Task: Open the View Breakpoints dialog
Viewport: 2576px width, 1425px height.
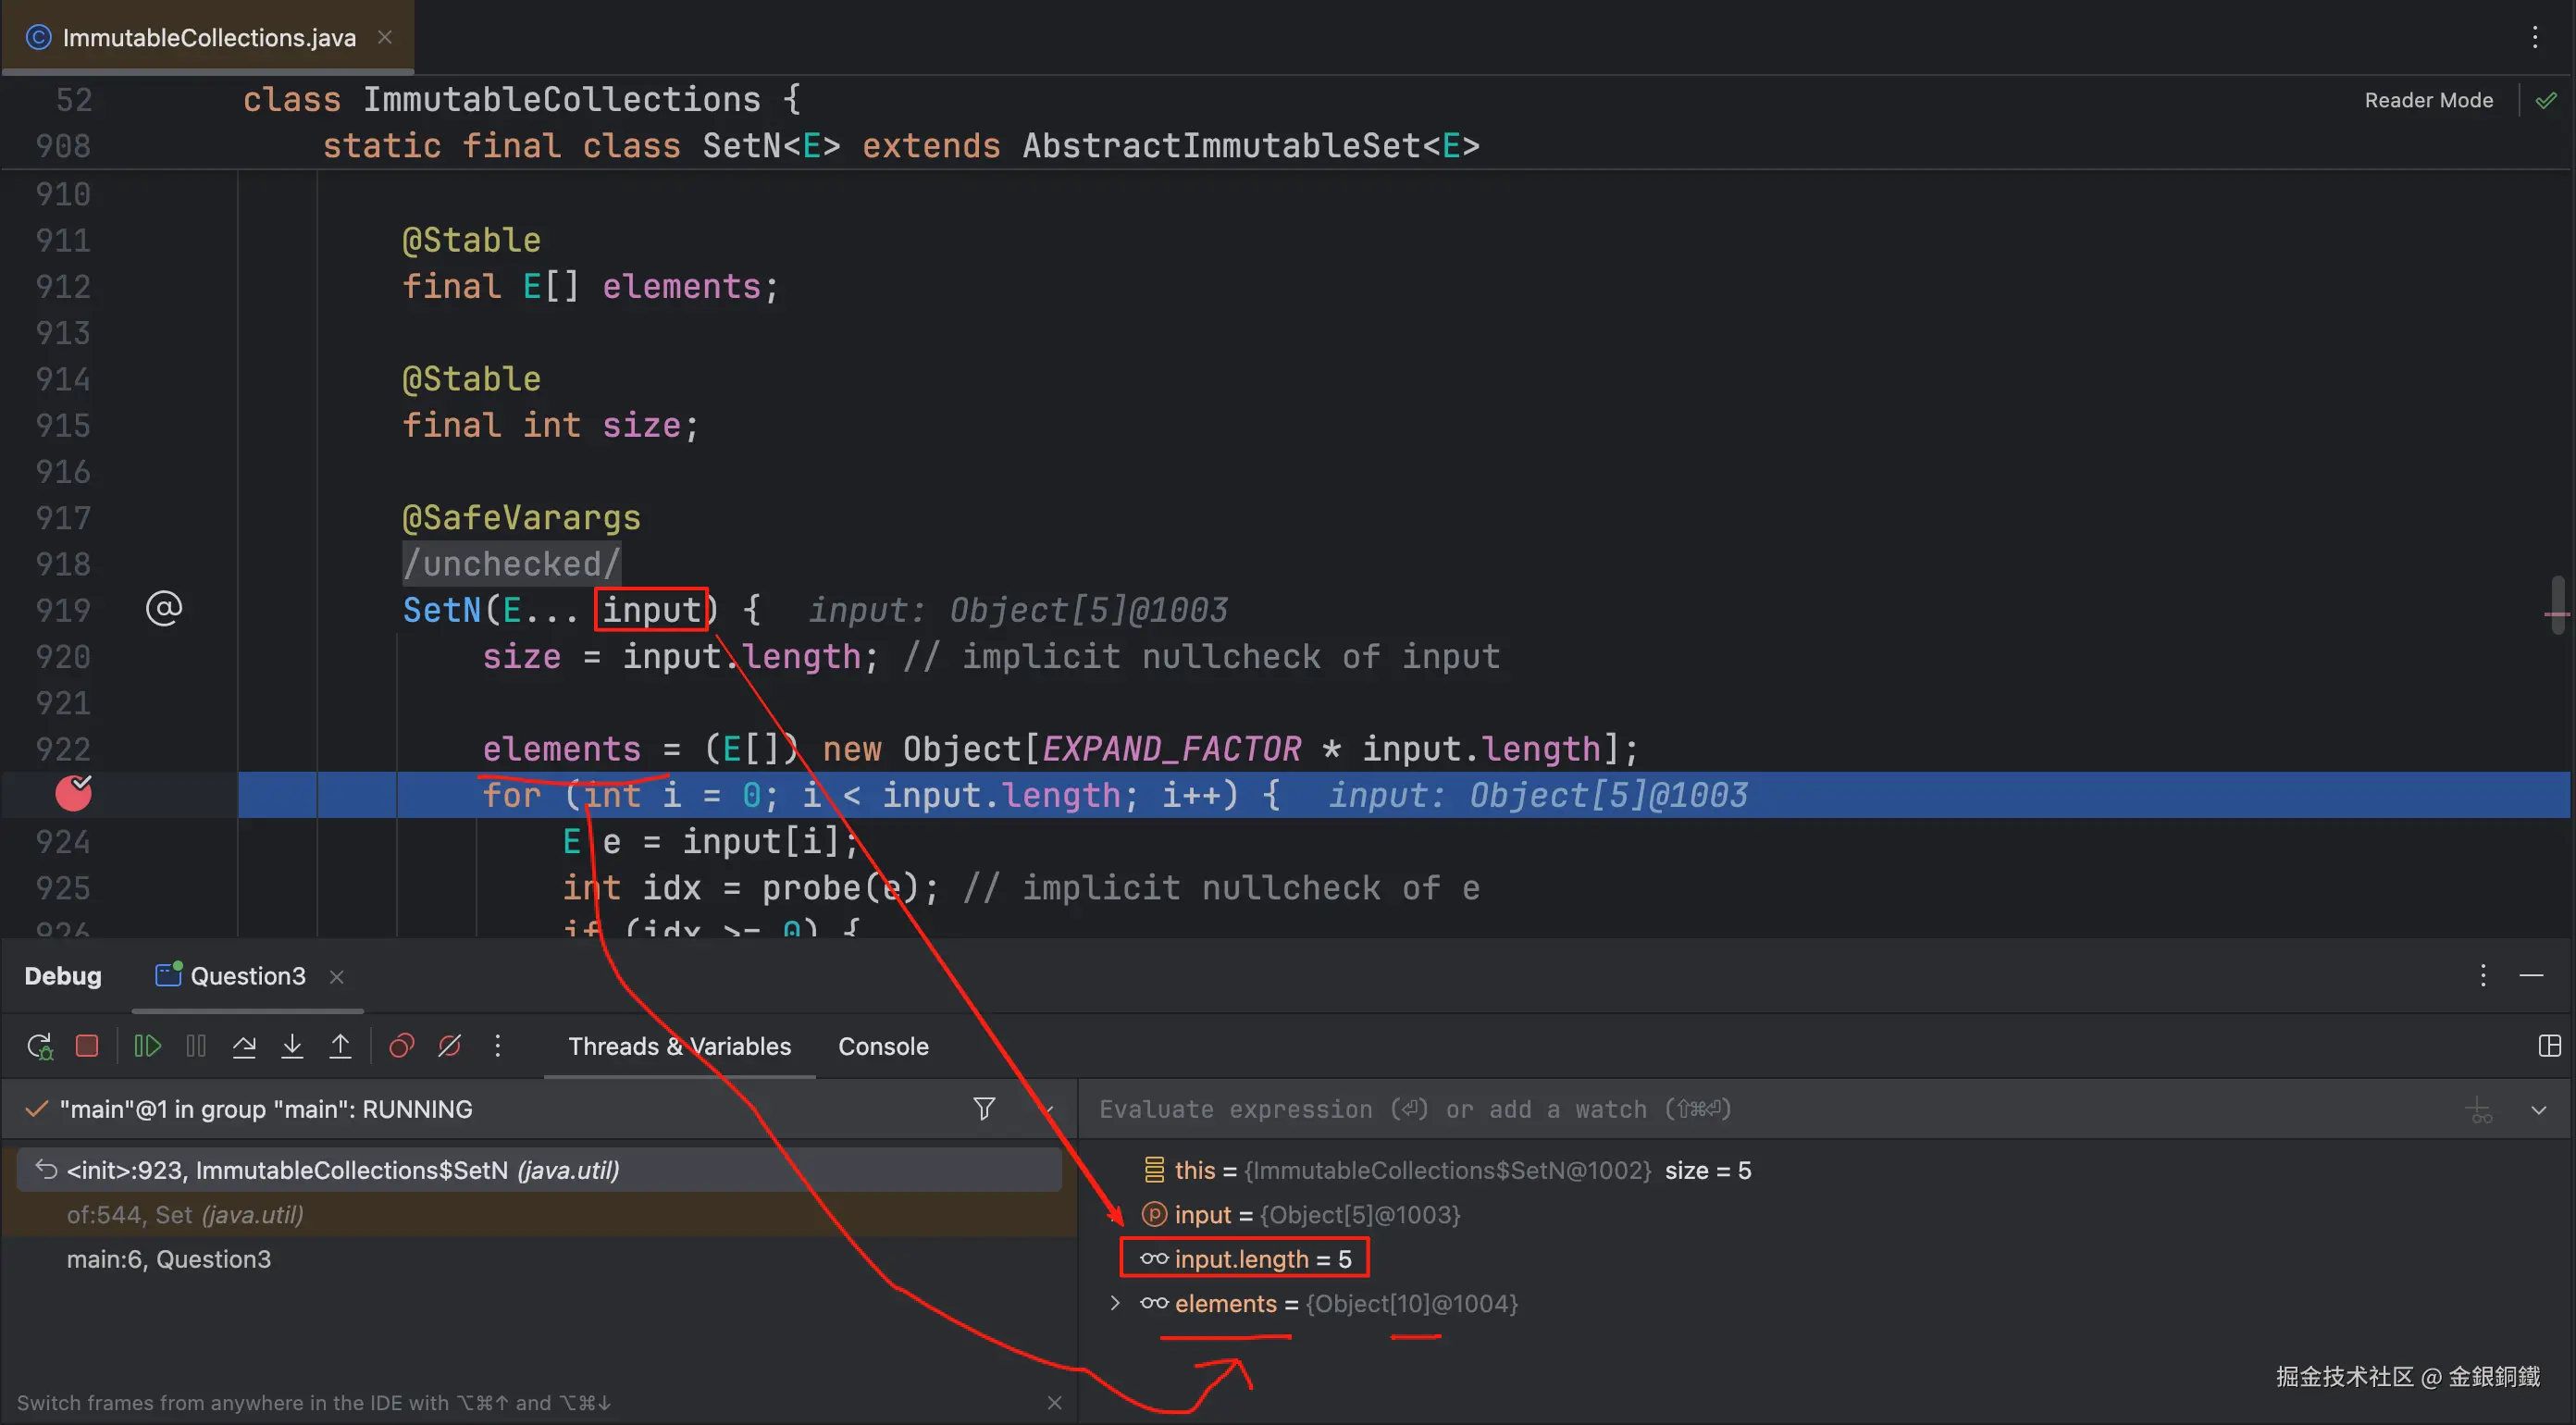Action: pyautogui.click(x=401, y=1046)
